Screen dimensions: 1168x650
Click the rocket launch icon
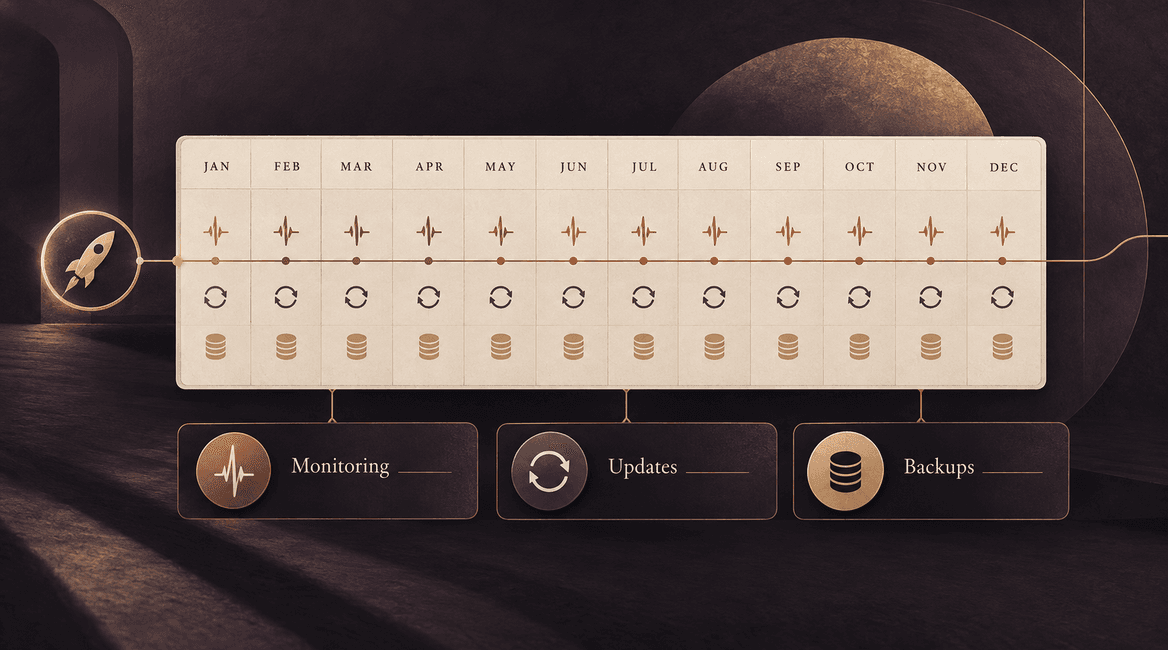pos(90,261)
